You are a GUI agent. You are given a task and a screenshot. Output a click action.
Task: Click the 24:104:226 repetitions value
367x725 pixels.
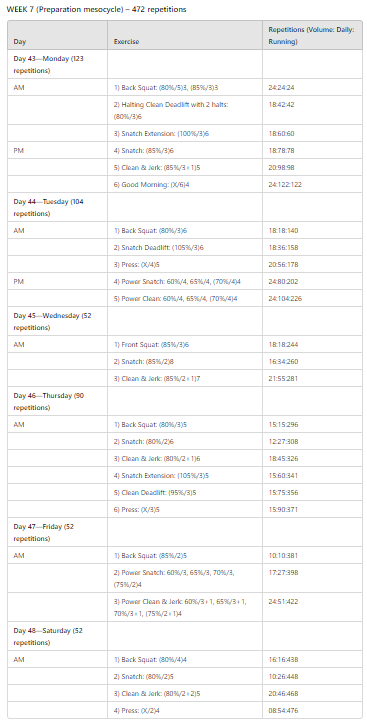(285, 298)
